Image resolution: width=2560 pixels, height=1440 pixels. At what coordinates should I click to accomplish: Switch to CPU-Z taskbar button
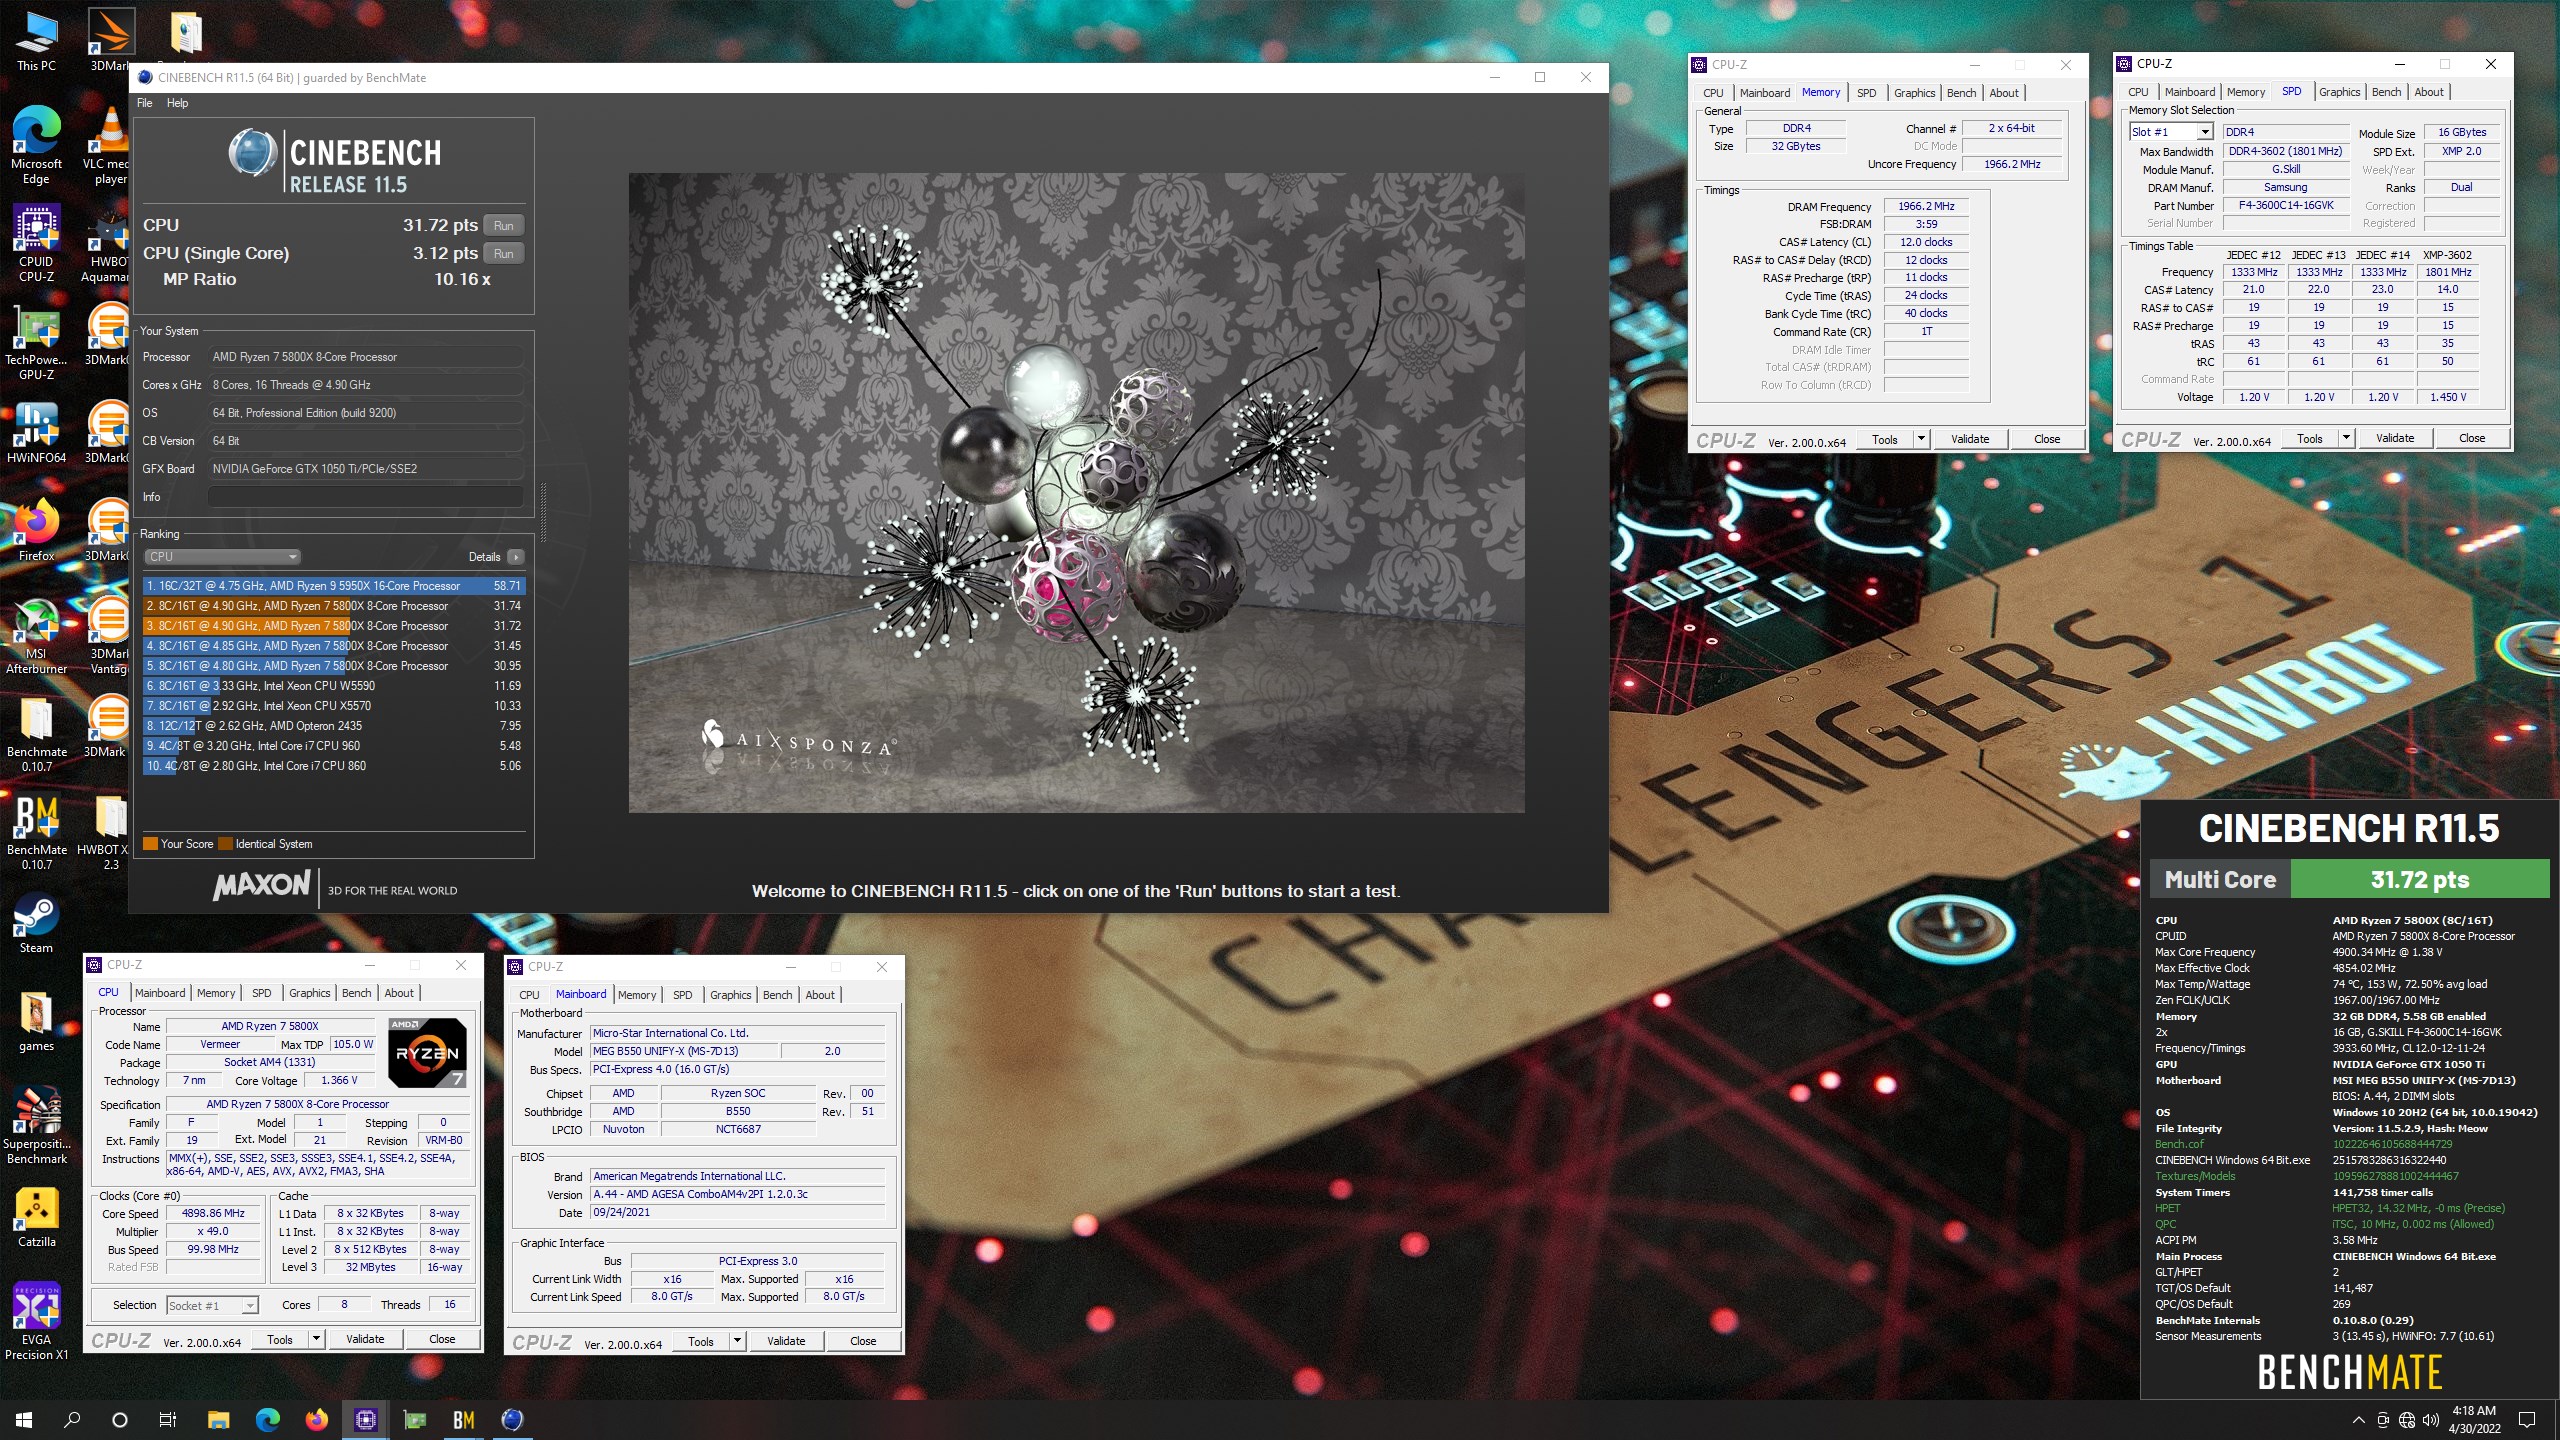click(365, 1419)
